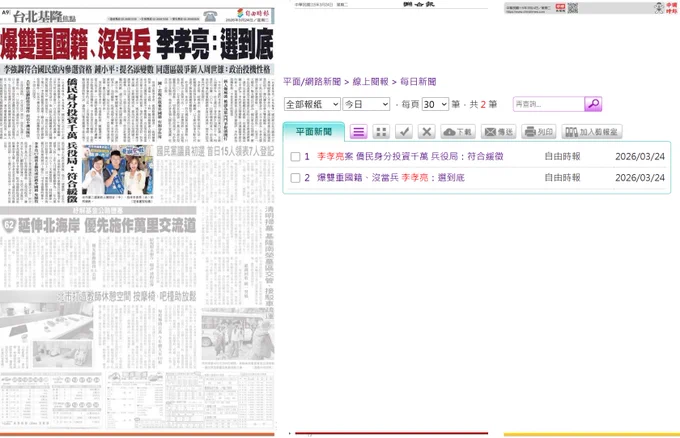Click the select-all checkmark icon
Viewport: 680px width, 438px height.
click(404, 132)
